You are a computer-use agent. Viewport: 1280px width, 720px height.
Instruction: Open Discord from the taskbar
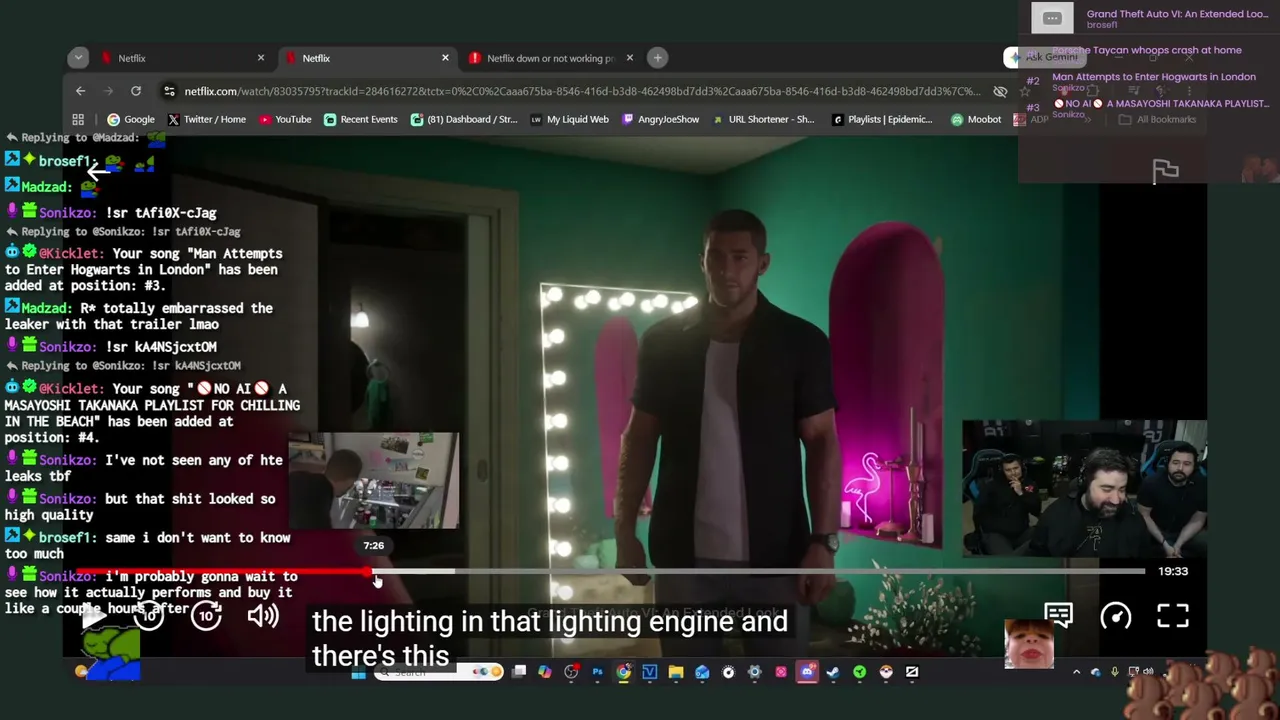(807, 672)
